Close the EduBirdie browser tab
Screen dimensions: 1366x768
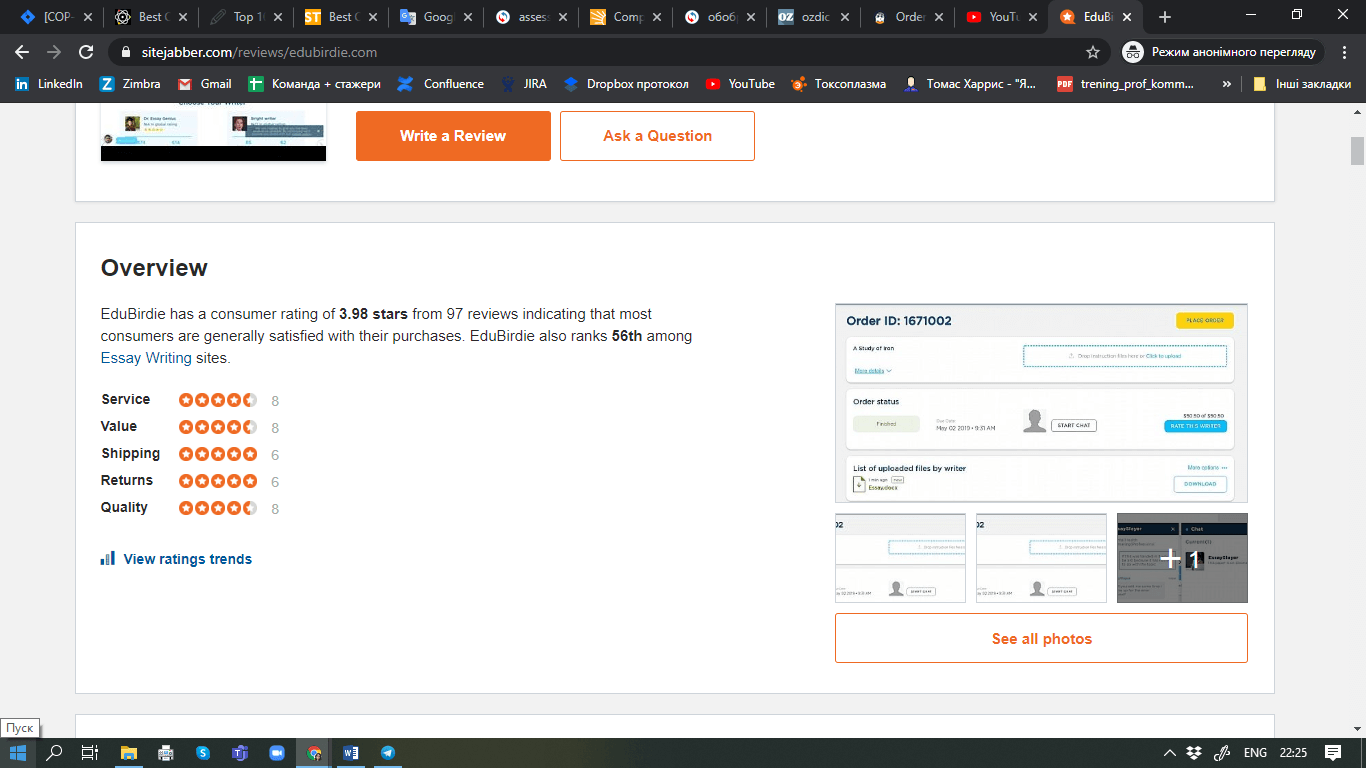point(1127,17)
